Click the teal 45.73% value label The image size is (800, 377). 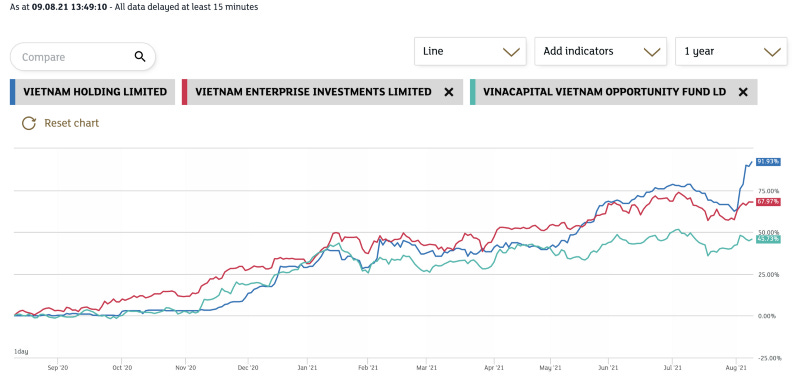(768, 239)
